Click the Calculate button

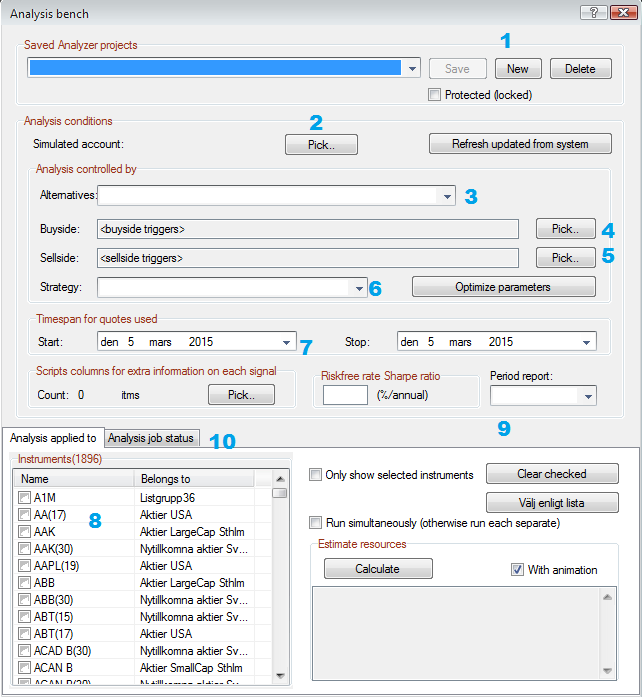pos(378,569)
